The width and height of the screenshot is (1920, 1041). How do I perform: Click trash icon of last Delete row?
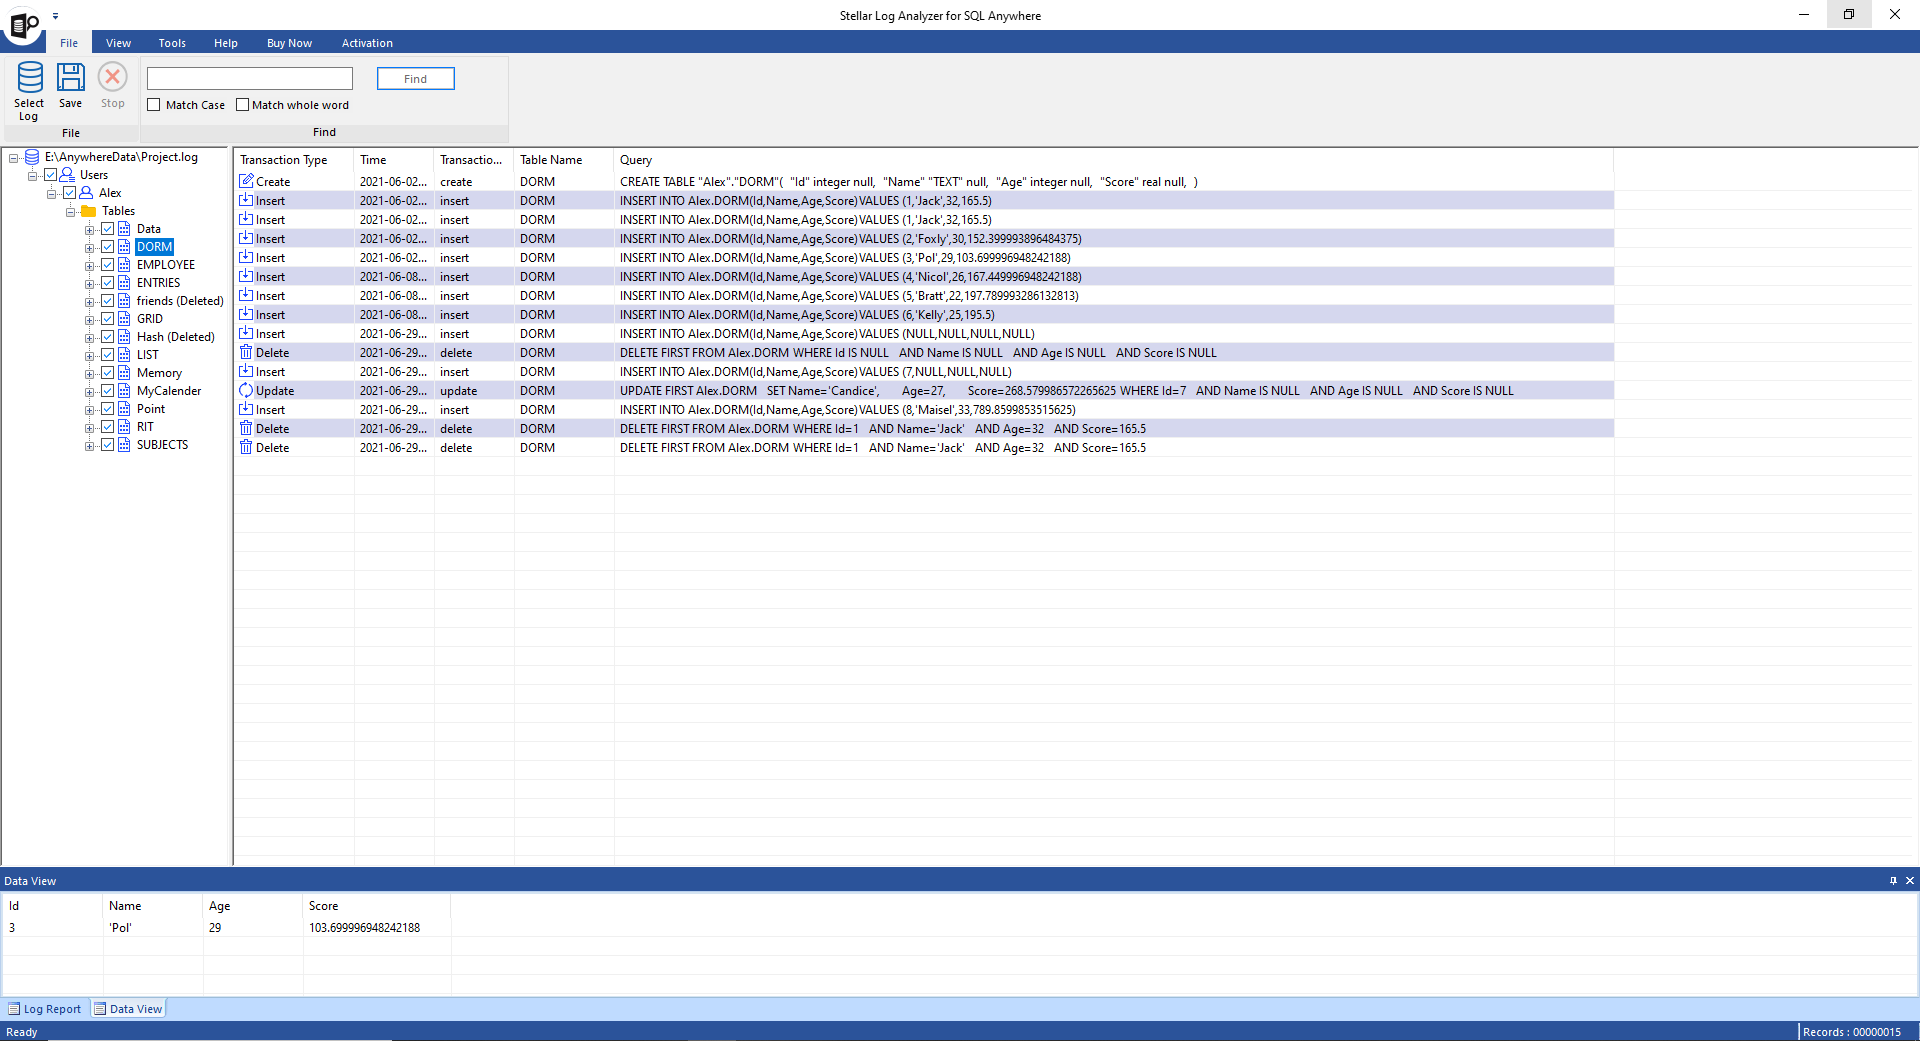246,447
